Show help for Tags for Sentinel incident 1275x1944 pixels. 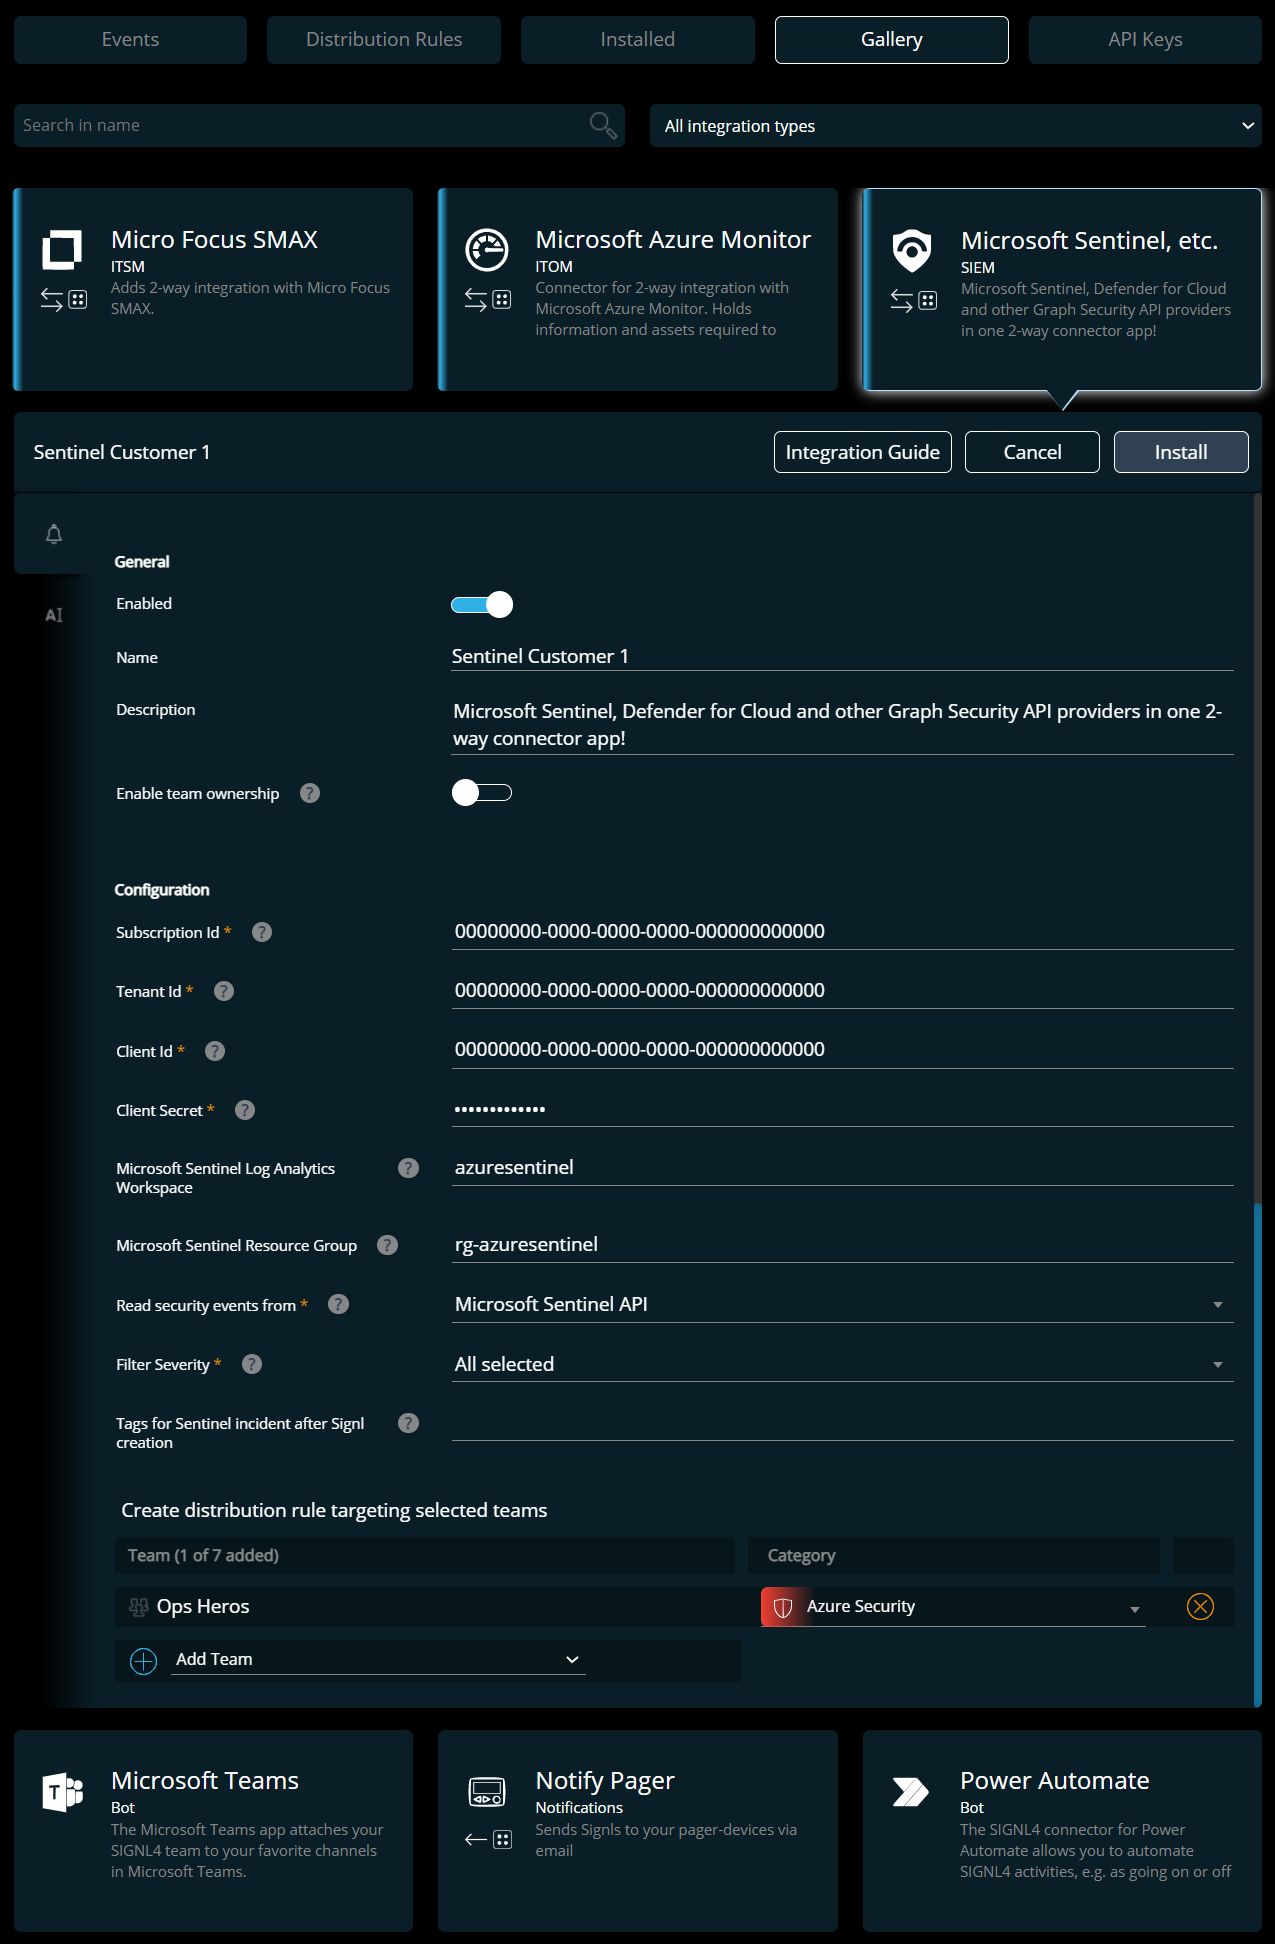[408, 1423]
